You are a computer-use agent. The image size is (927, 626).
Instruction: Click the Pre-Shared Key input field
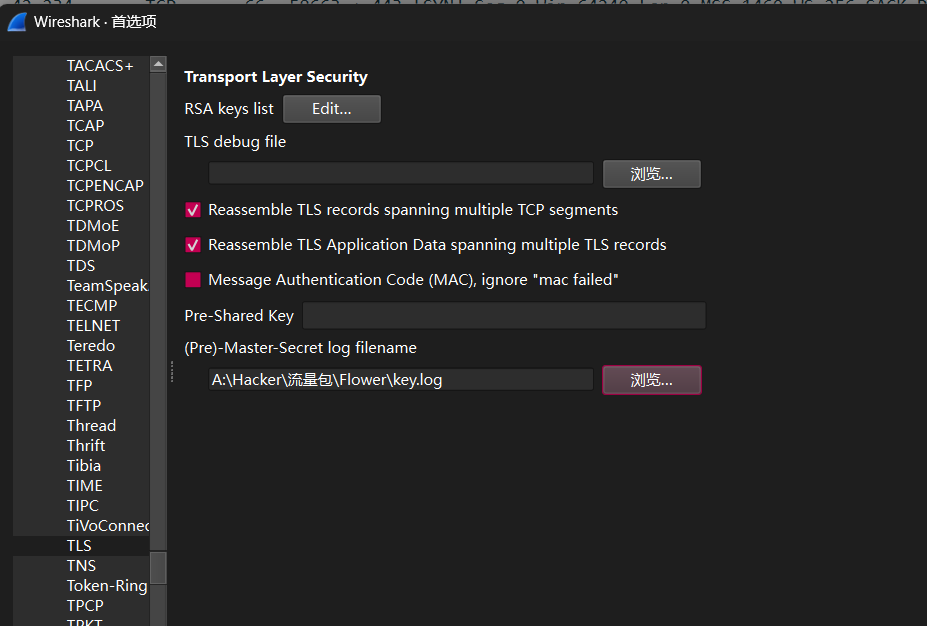click(504, 315)
